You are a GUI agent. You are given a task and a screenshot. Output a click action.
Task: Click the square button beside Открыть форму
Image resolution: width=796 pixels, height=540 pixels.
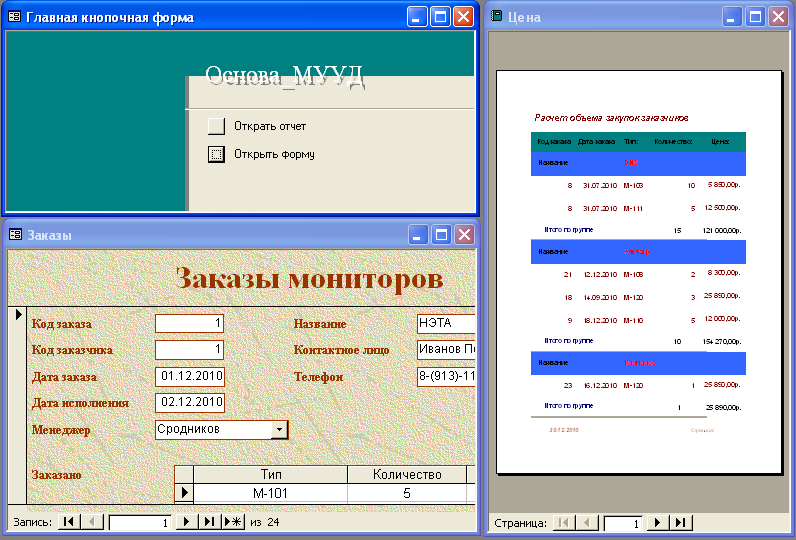216,154
